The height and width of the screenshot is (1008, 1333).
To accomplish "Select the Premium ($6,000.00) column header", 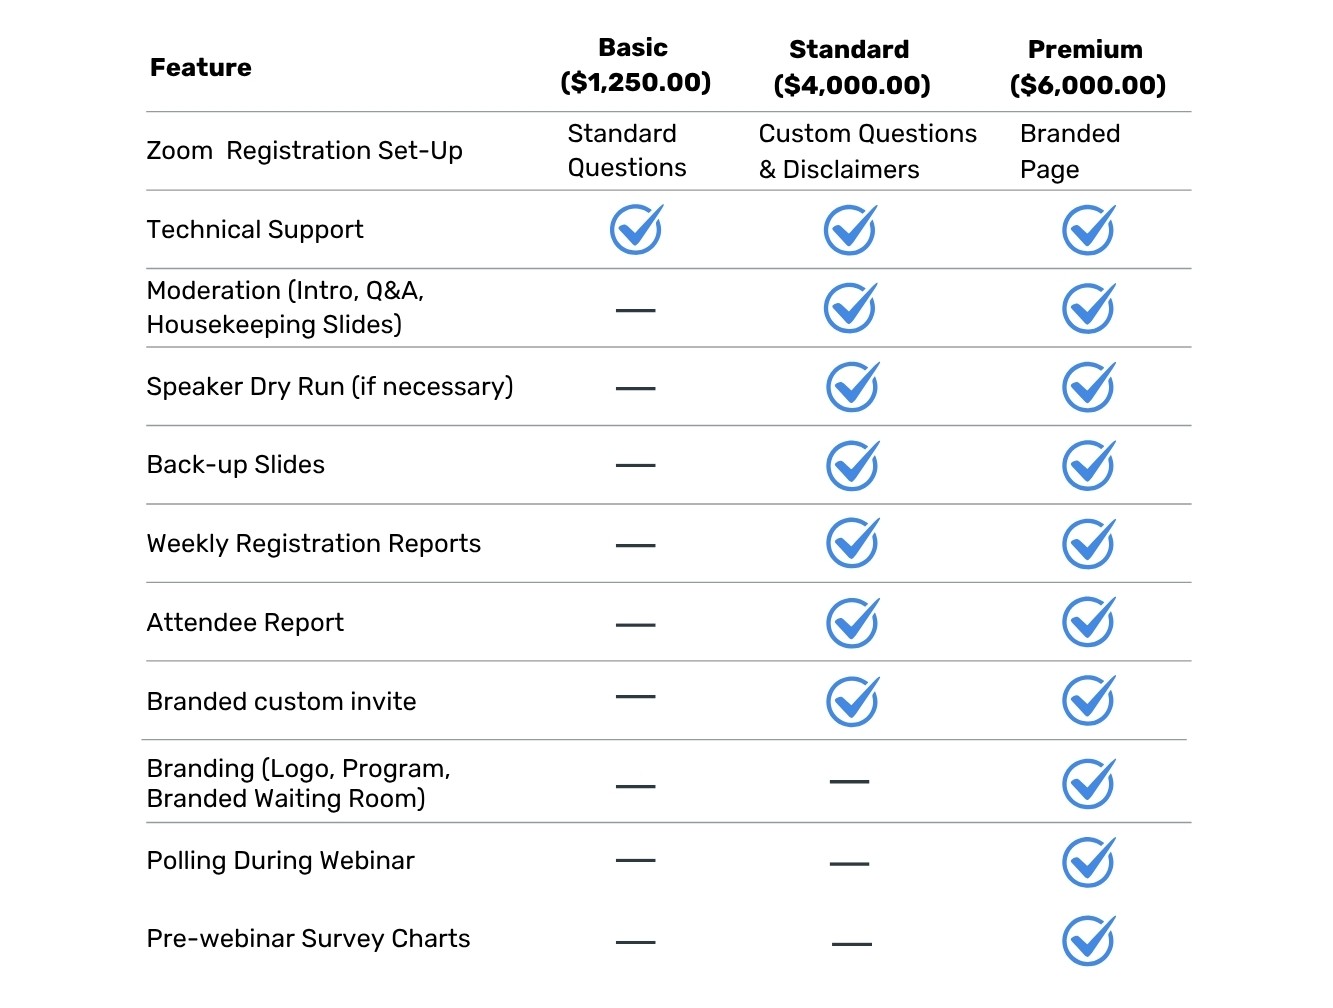I will (x=1087, y=67).
